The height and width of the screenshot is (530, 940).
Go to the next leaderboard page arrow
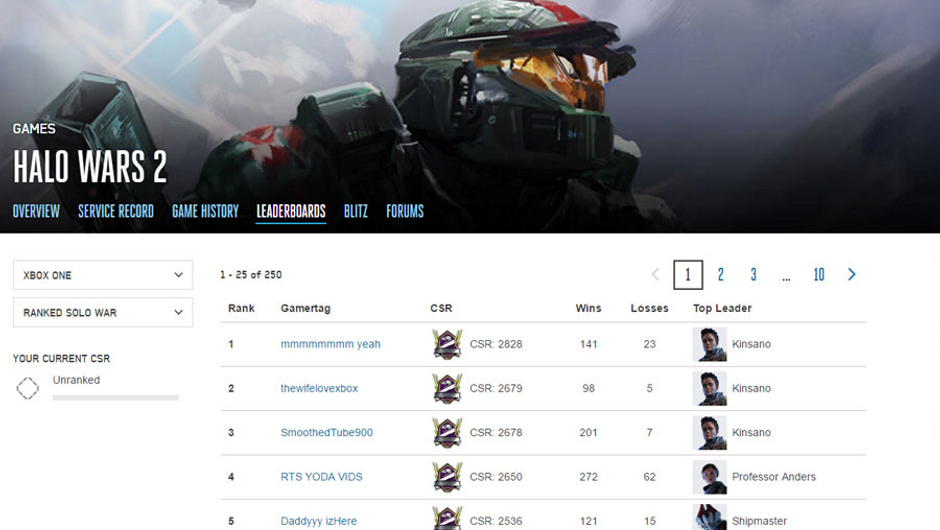click(851, 275)
